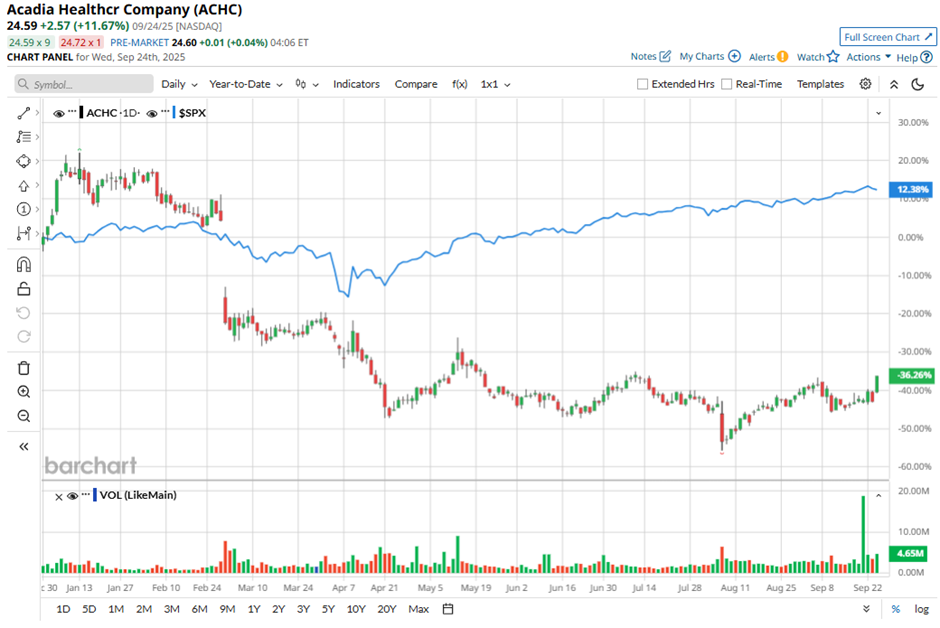Select the 1M time range
Image resolution: width=940 pixels, height=628 pixels.
pyautogui.click(x=116, y=609)
